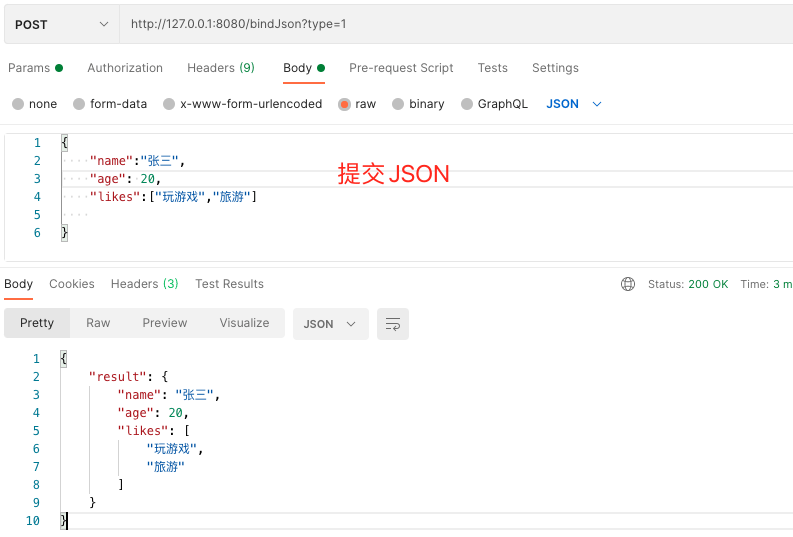Open the response Cookies tab
Image resolution: width=793 pixels, height=537 pixels.
[72, 284]
